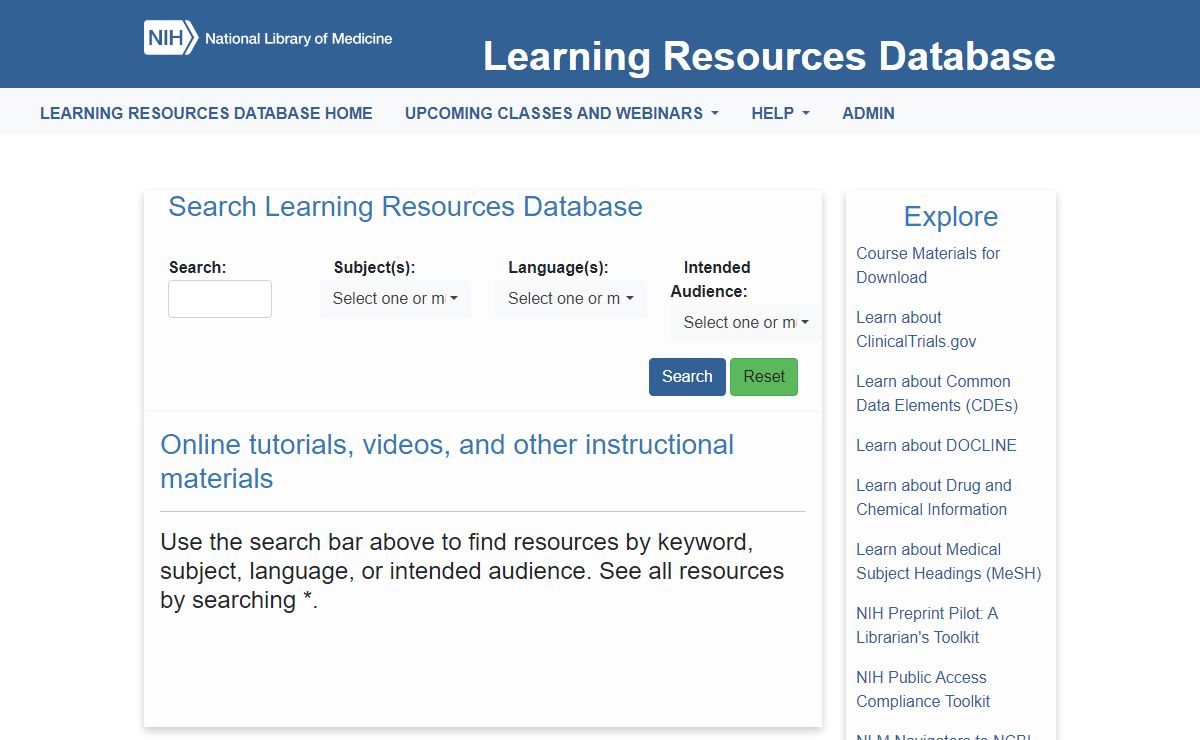Click the Search keyword input field

[x=220, y=299]
